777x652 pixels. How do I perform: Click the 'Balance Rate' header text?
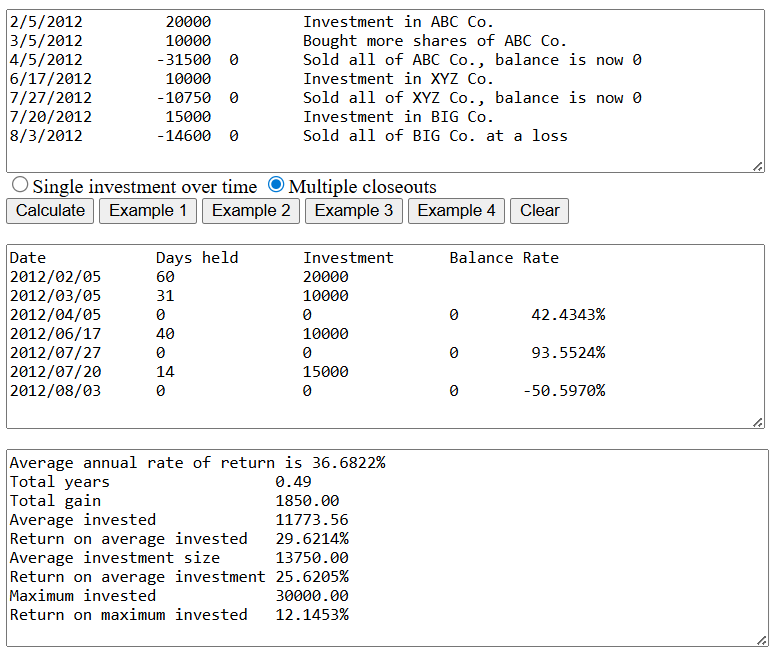pyautogui.click(x=504, y=258)
